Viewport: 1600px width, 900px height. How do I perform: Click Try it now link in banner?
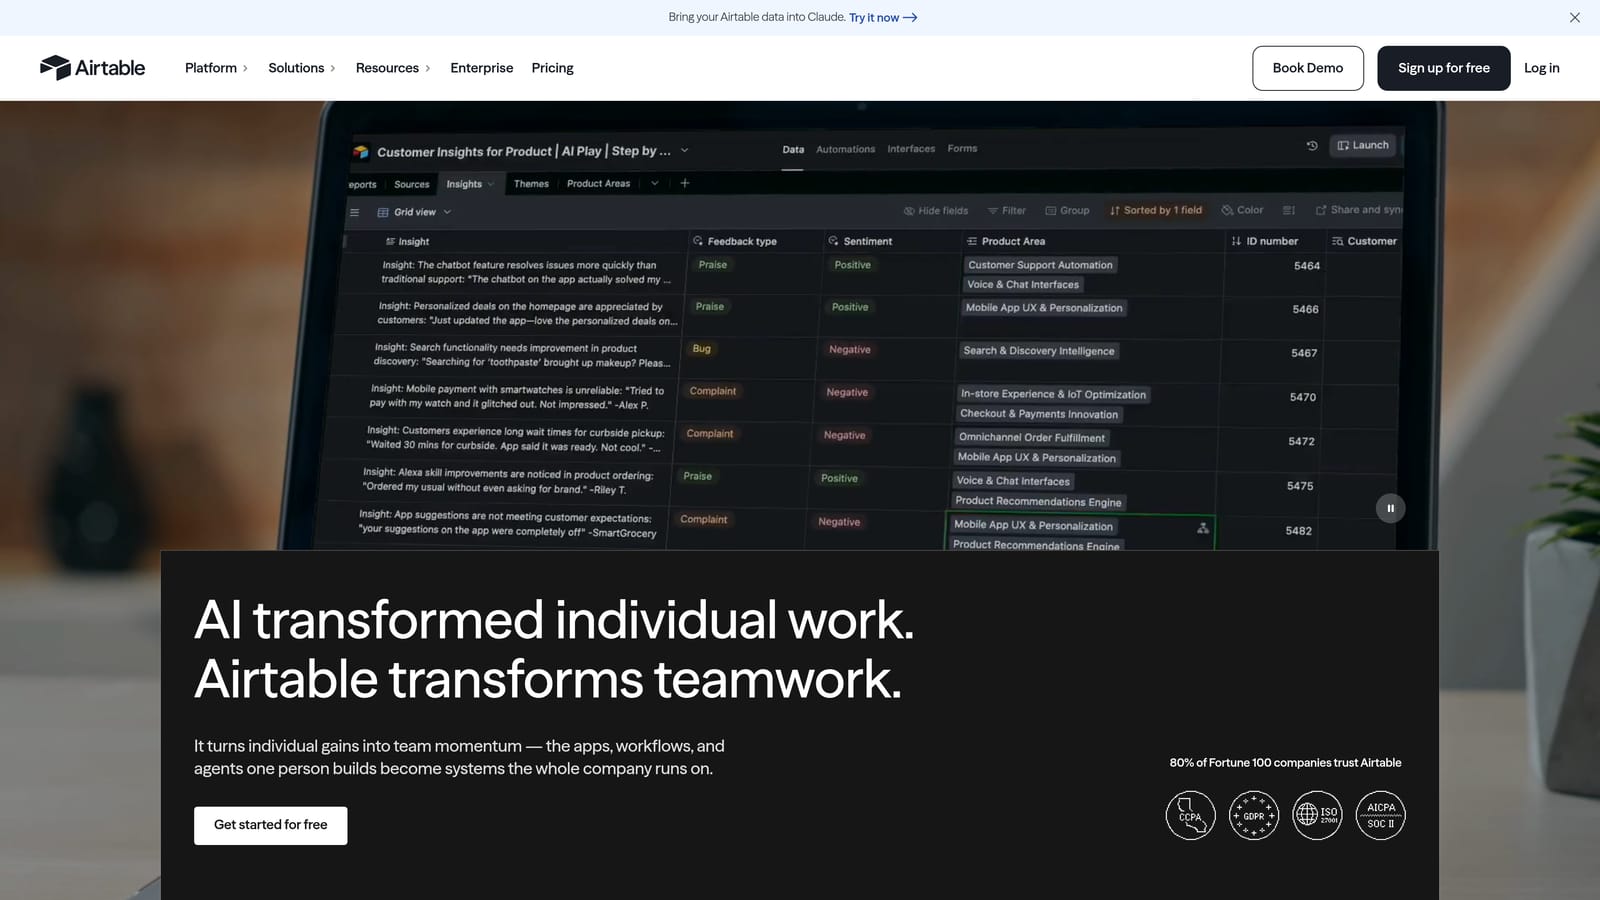883,17
